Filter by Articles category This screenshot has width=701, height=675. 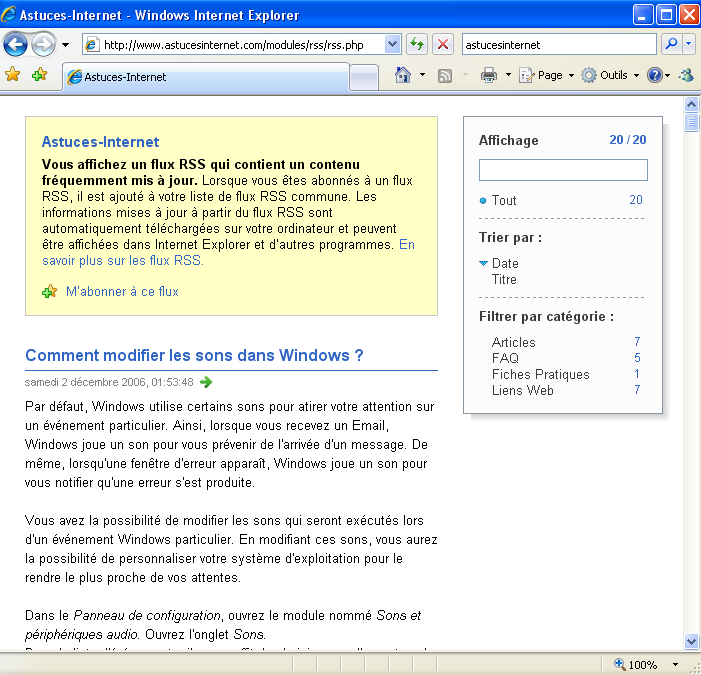click(513, 342)
